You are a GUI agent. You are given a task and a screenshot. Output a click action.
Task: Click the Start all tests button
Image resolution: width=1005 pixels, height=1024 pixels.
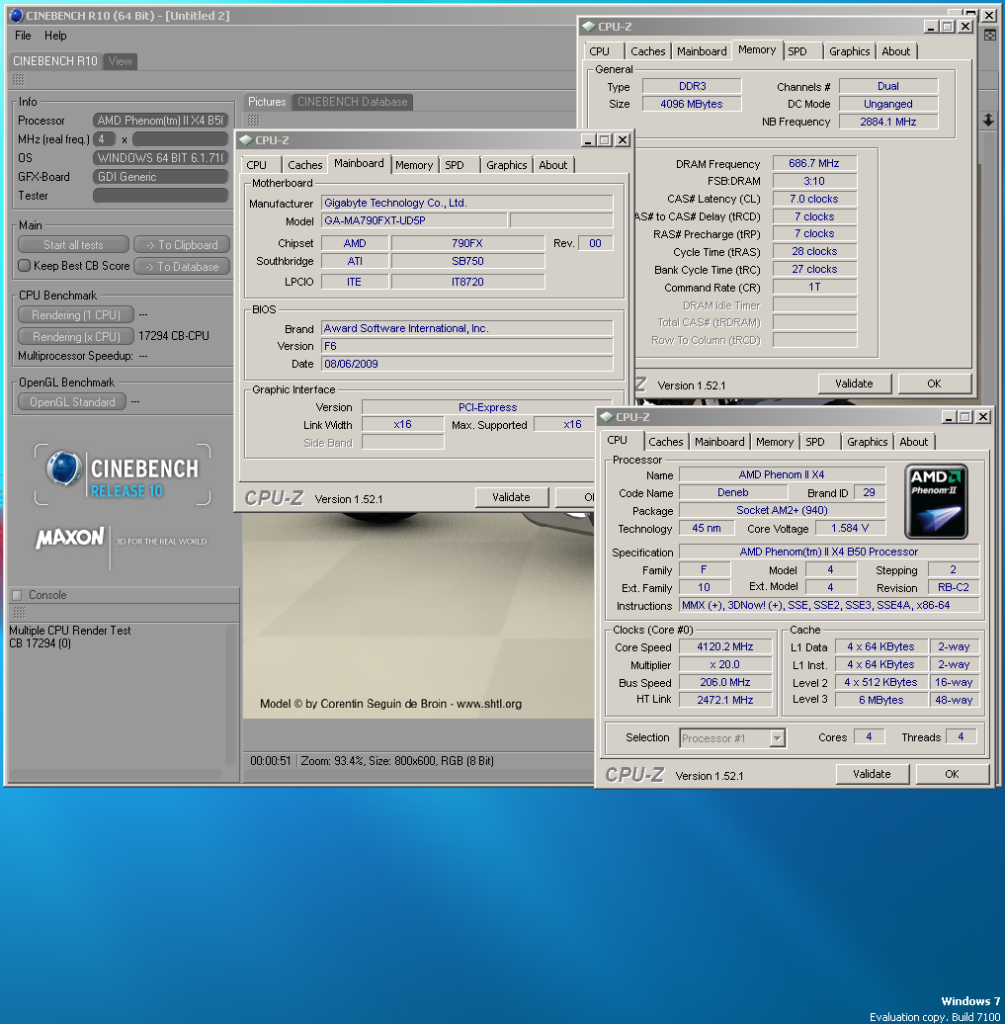[x=73, y=245]
